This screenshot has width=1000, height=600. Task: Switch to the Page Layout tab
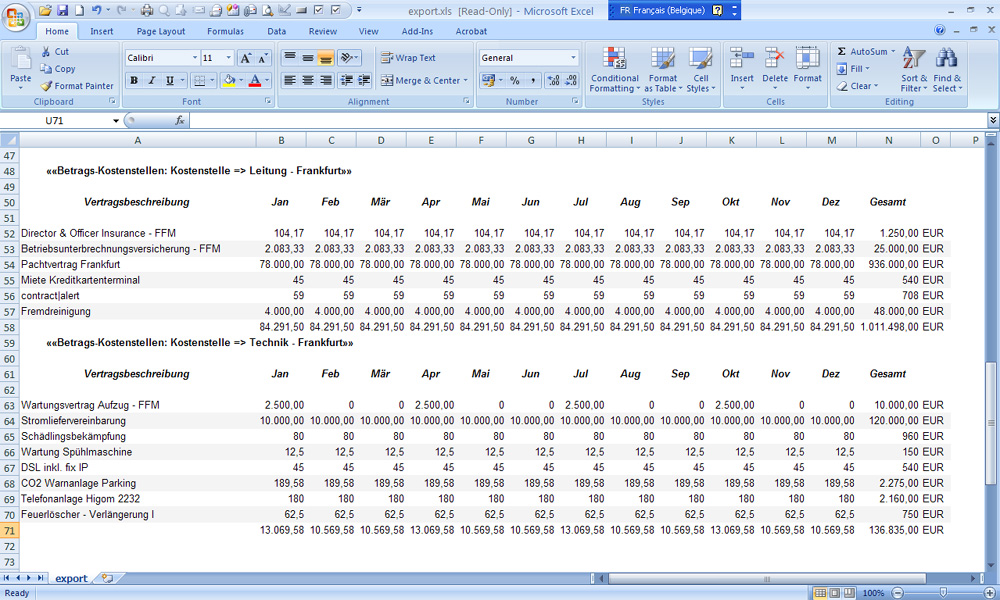click(x=160, y=31)
